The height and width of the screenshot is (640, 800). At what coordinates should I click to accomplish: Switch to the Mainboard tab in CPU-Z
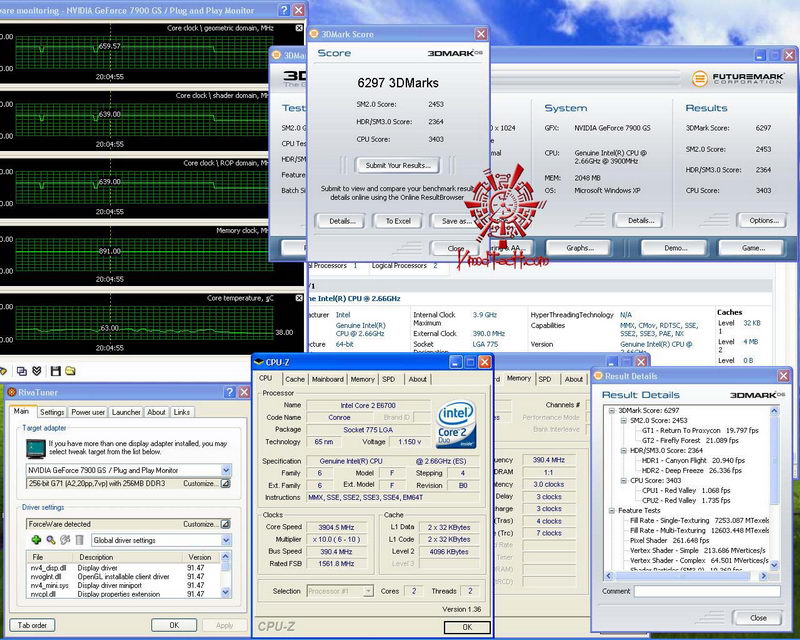[x=327, y=379]
